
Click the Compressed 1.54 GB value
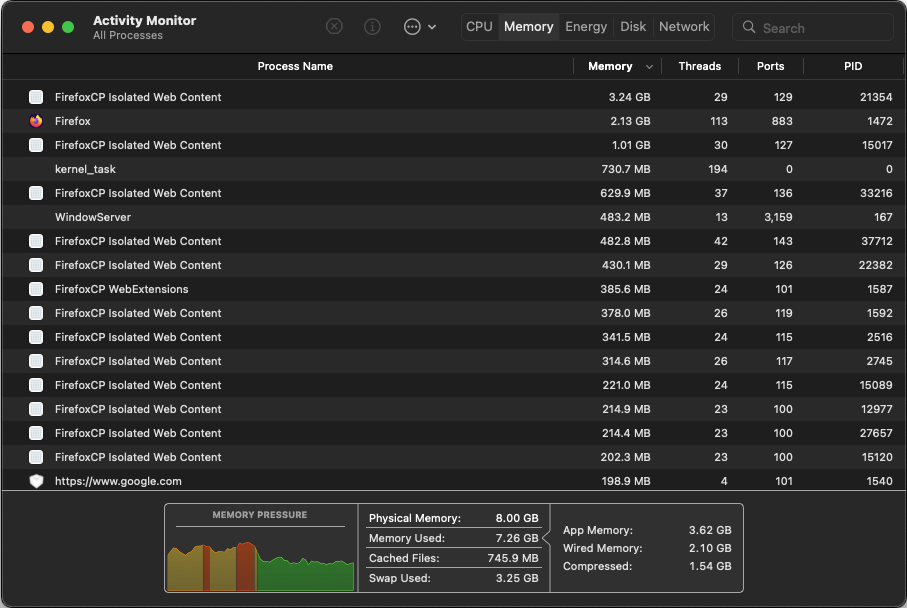710,566
